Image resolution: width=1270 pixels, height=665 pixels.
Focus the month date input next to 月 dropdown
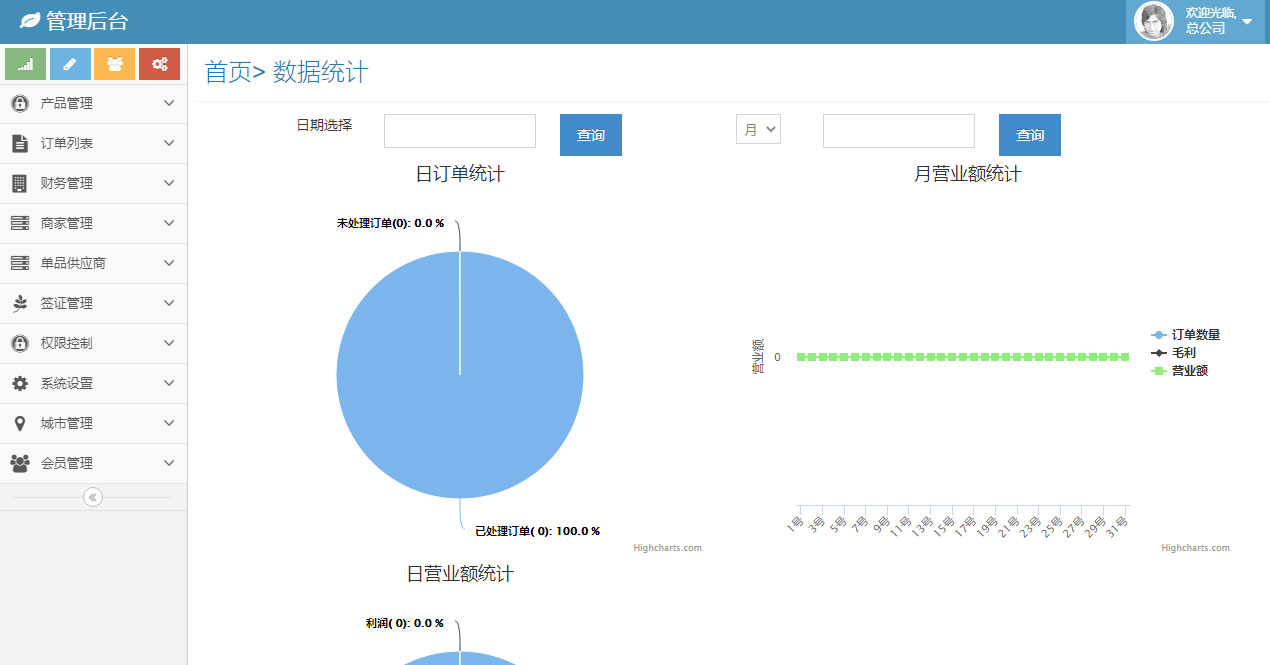tap(899, 131)
